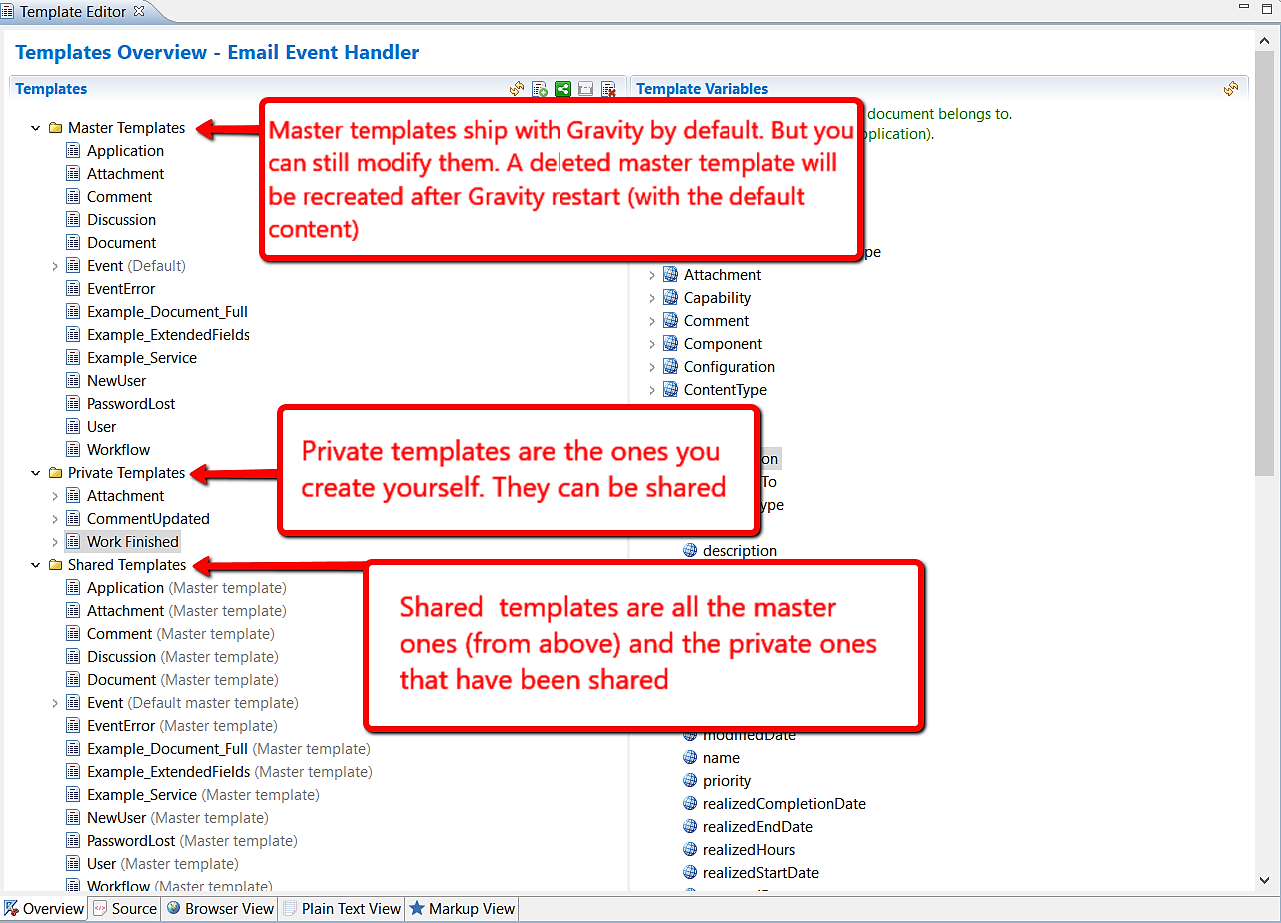Switch to the Source tab
Viewport: 1281px width, 923px height.
(x=125, y=909)
